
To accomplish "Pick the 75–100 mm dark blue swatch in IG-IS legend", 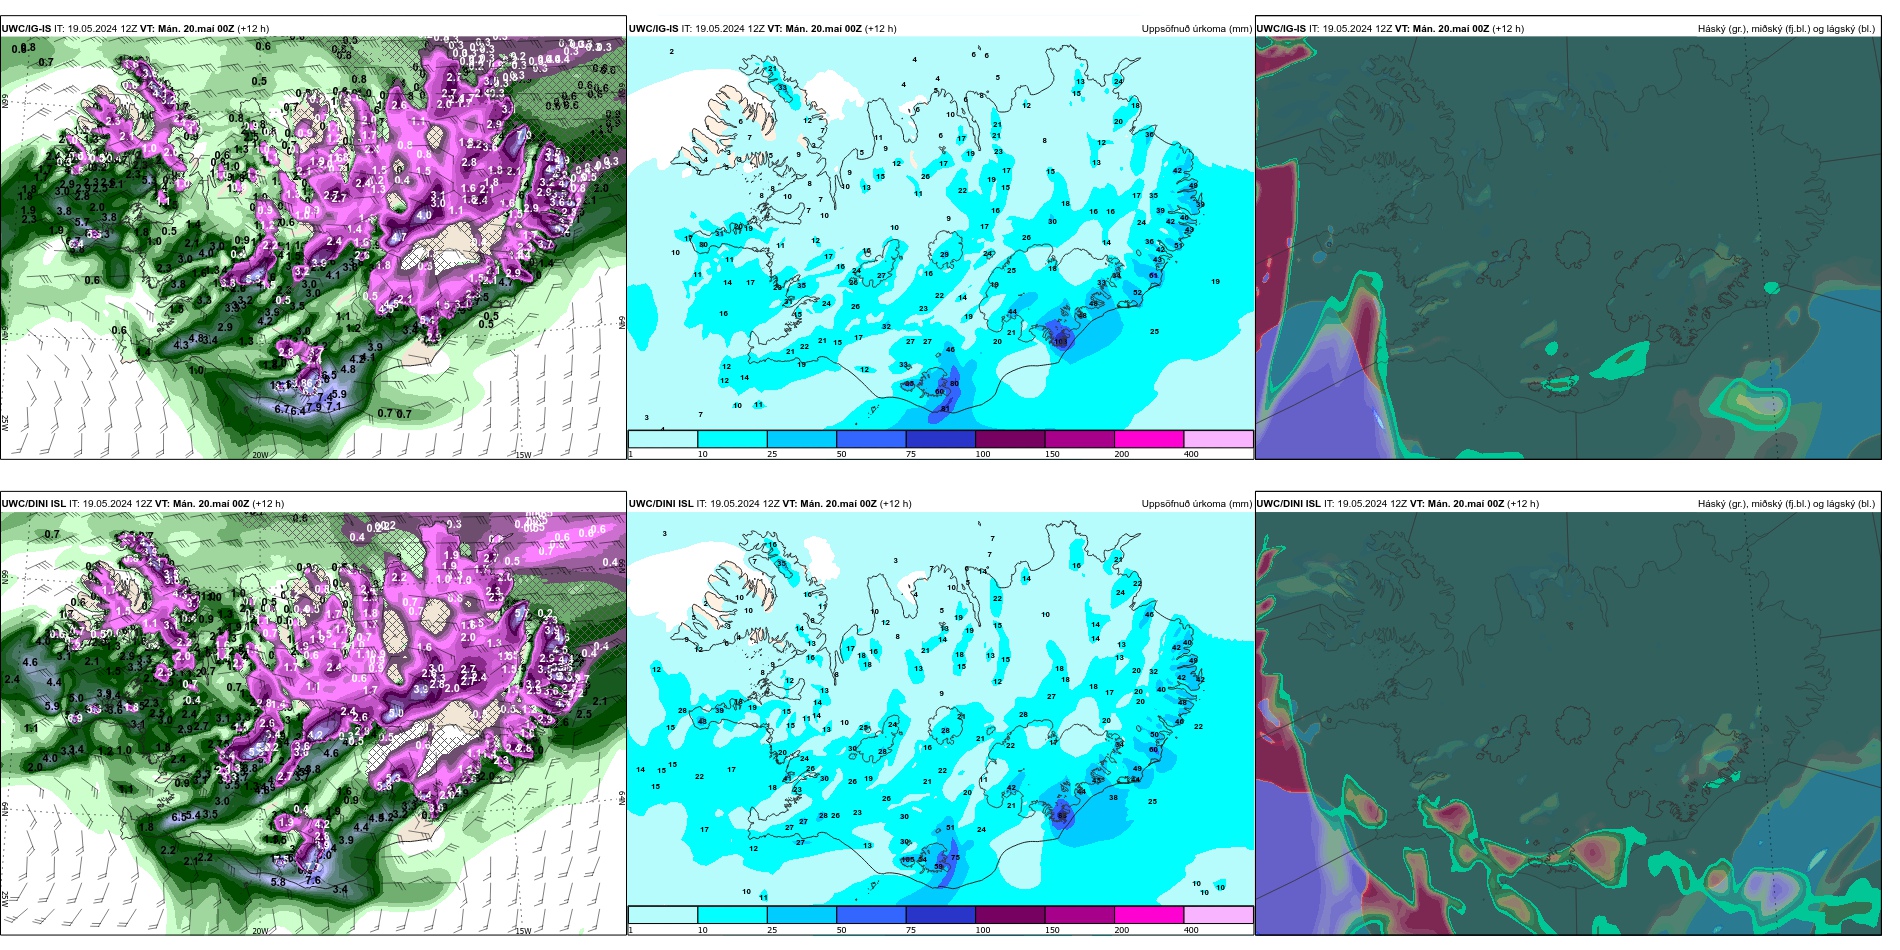I will [941, 439].
